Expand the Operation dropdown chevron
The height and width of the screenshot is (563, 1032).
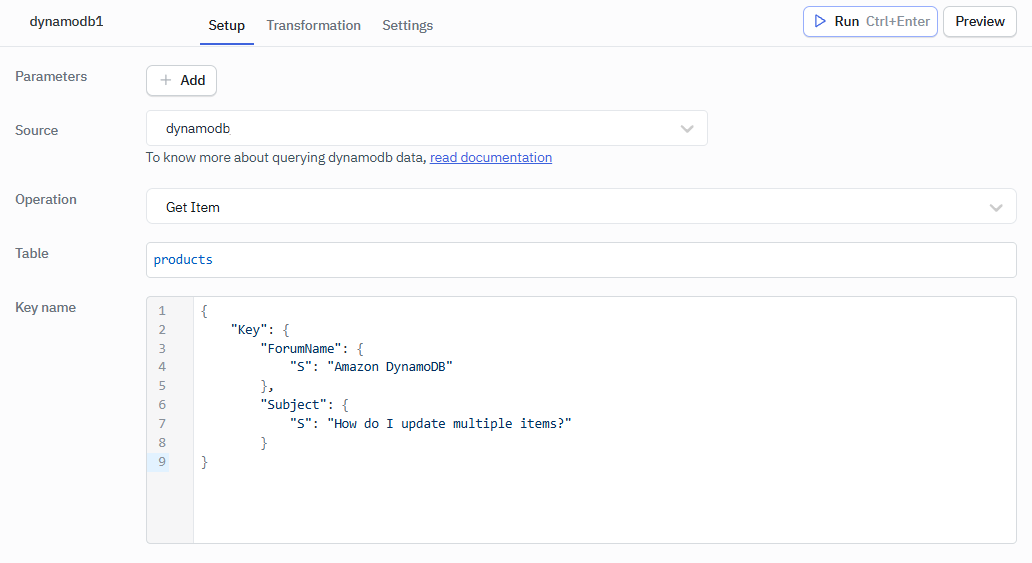[996, 207]
